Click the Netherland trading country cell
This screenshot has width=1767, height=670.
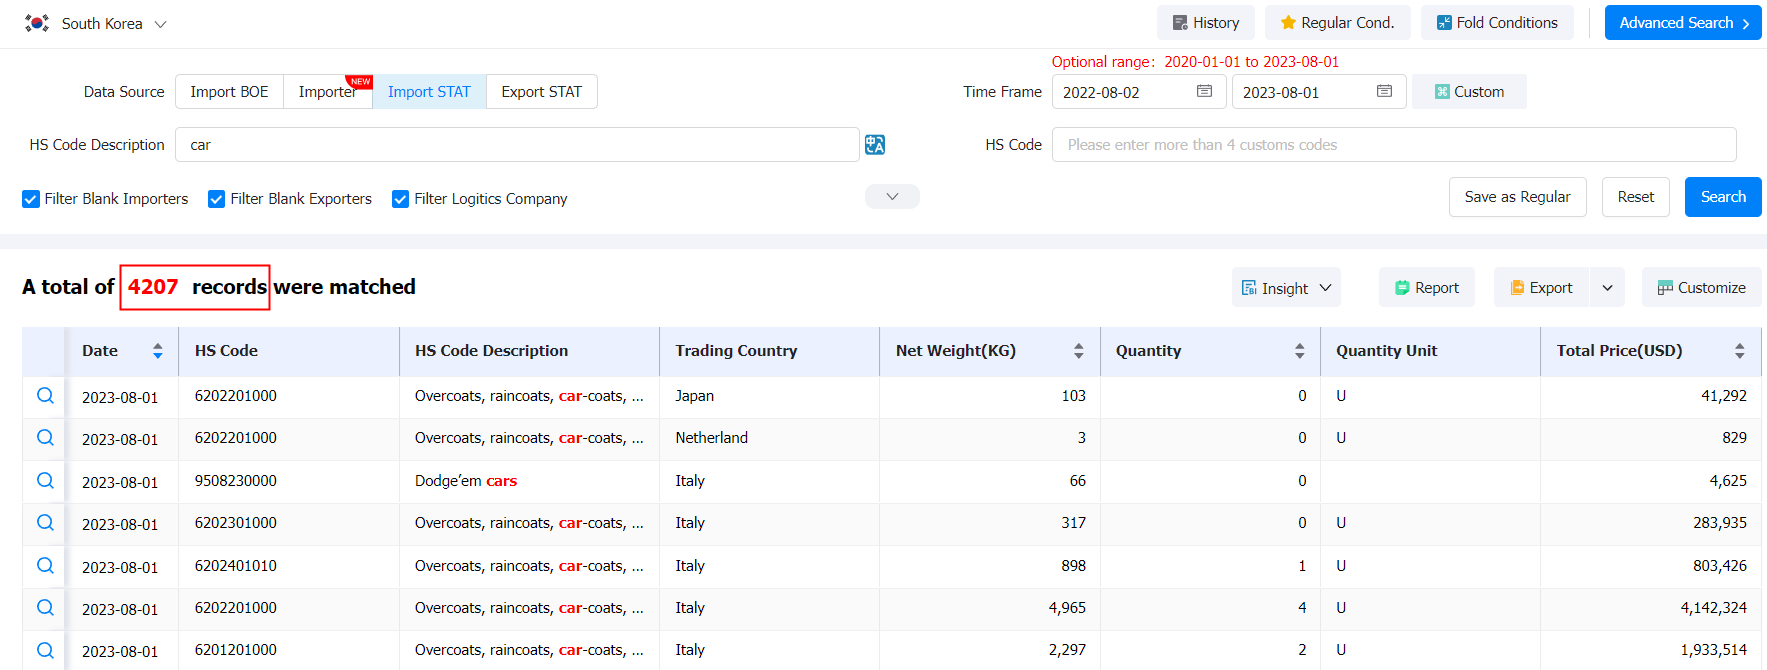(x=769, y=438)
